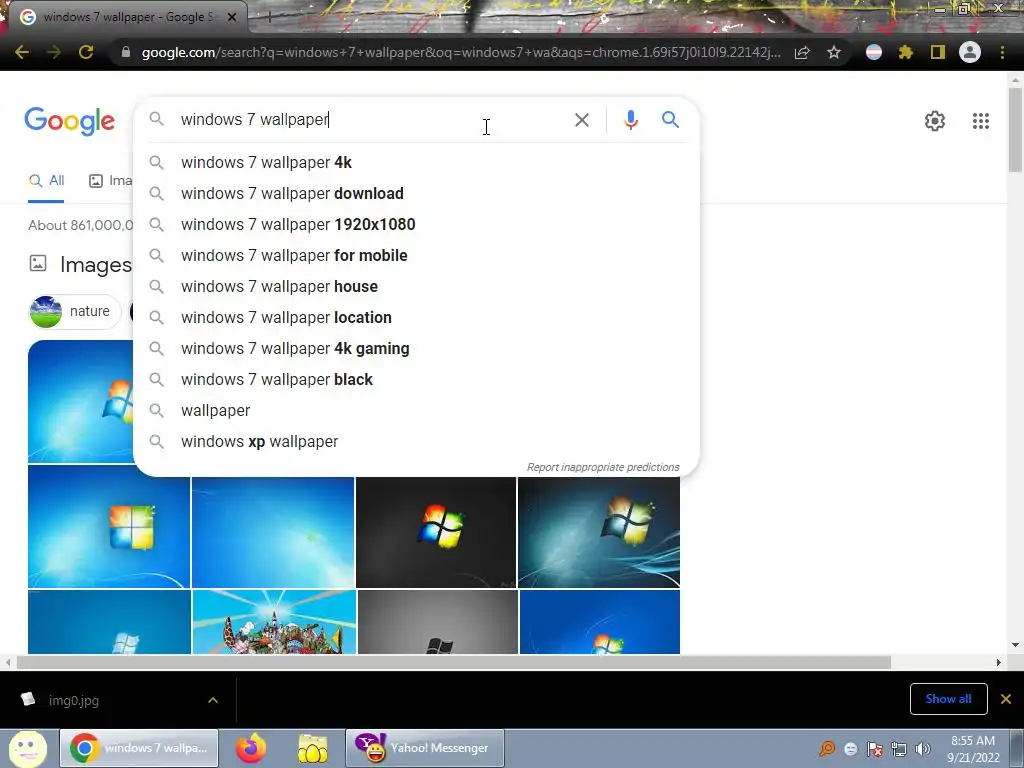Click Show all downloads button
The image size is (1024, 768).
(x=948, y=699)
